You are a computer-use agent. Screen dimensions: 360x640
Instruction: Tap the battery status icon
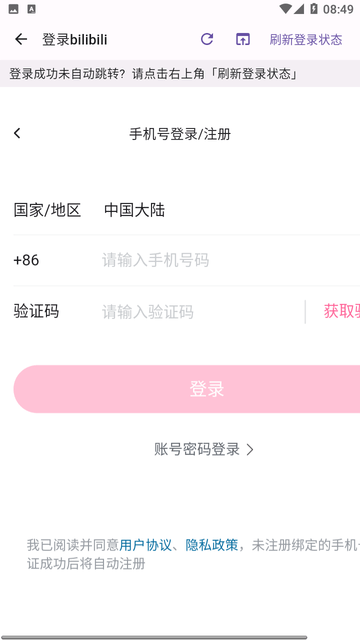314,9
